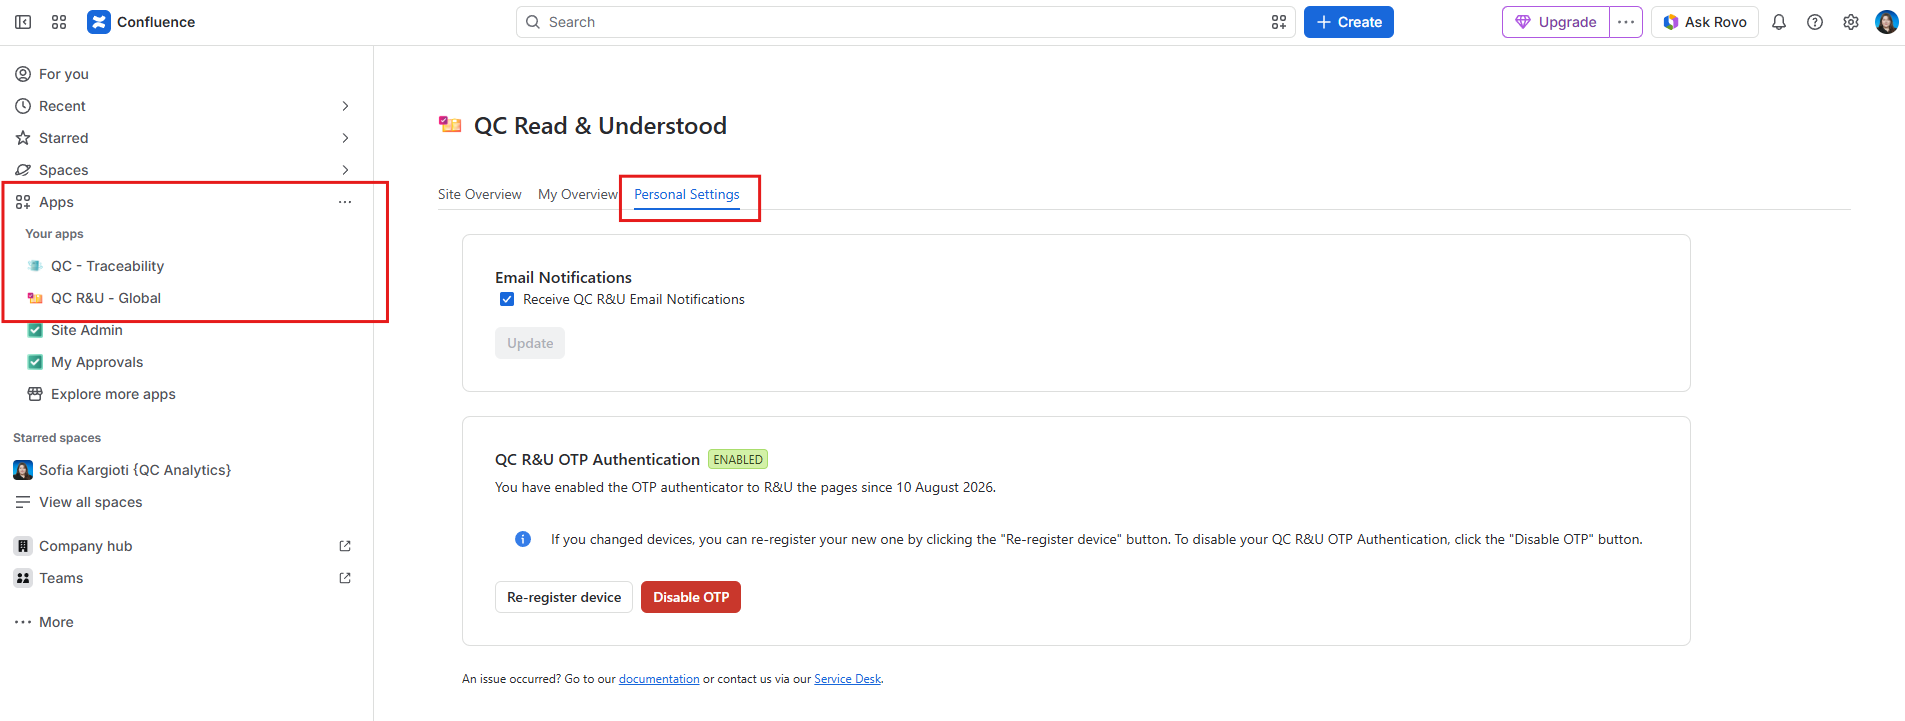
Task: Uncheck Receive QC R&U Email Notifications
Action: point(507,299)
